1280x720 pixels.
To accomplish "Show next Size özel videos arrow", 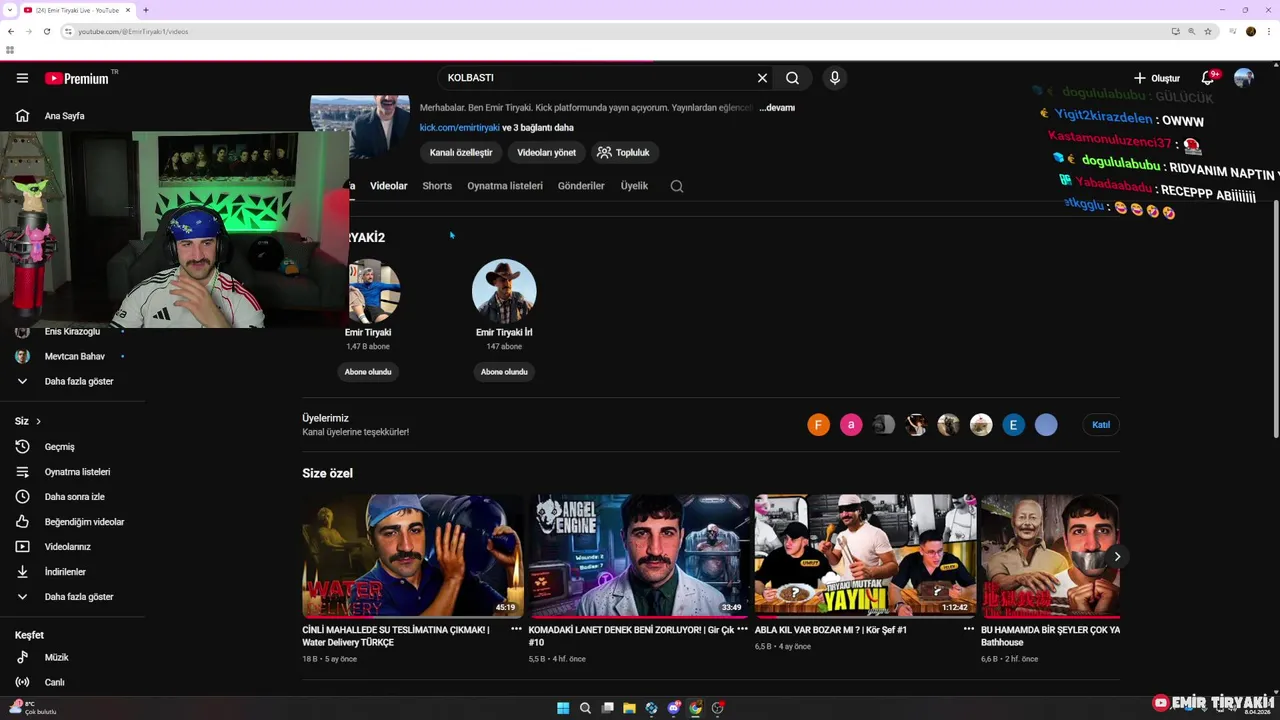I will pyautogui.click(x=1117, y=556).
